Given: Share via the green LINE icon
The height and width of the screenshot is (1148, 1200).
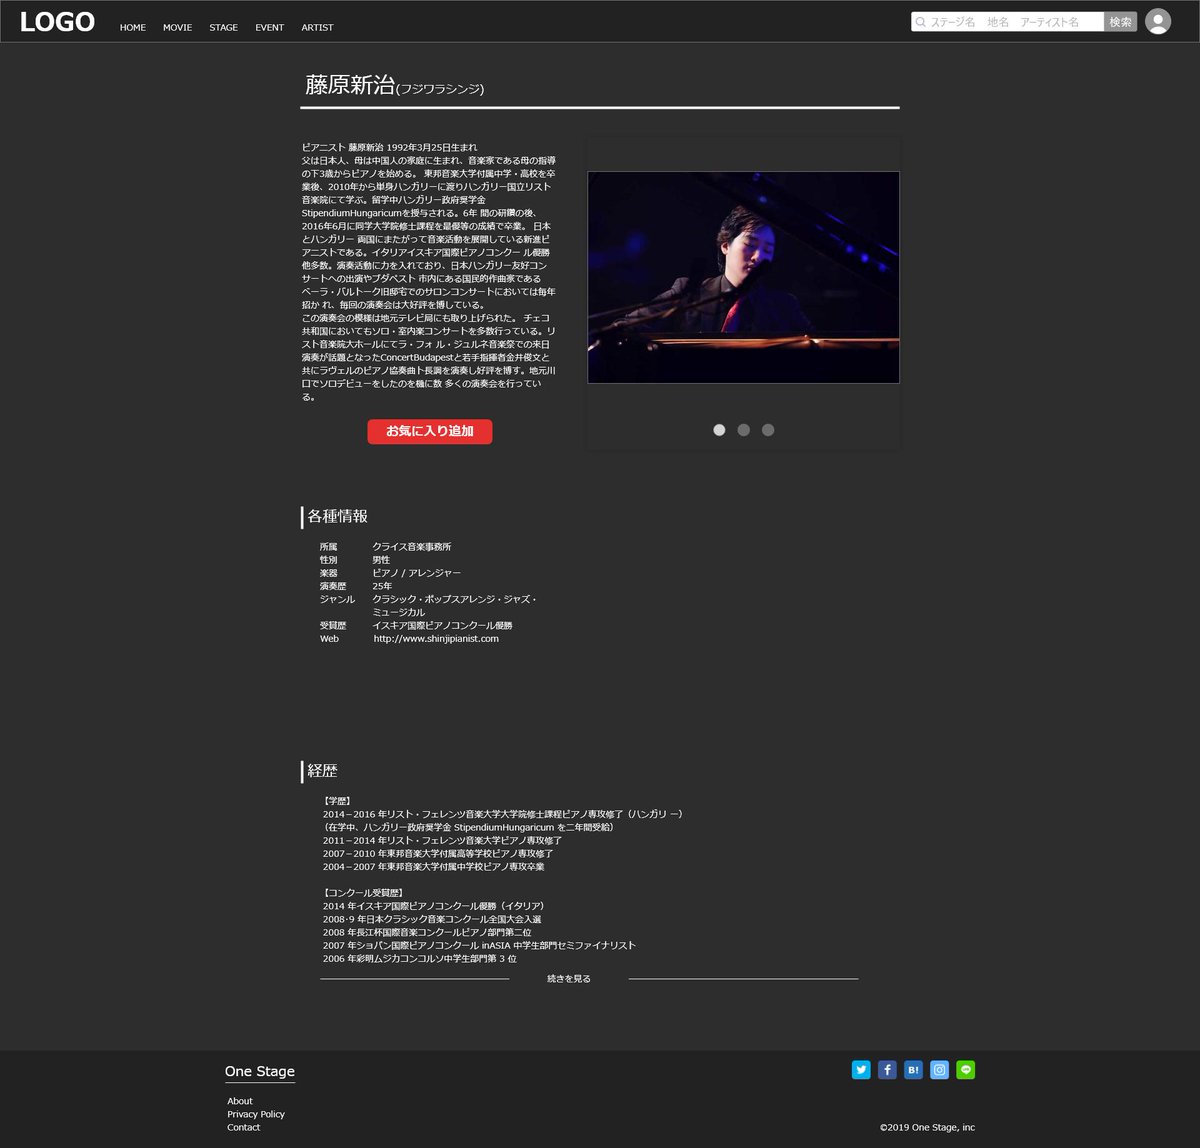Looking at the screenshot, I should 965,1070.
